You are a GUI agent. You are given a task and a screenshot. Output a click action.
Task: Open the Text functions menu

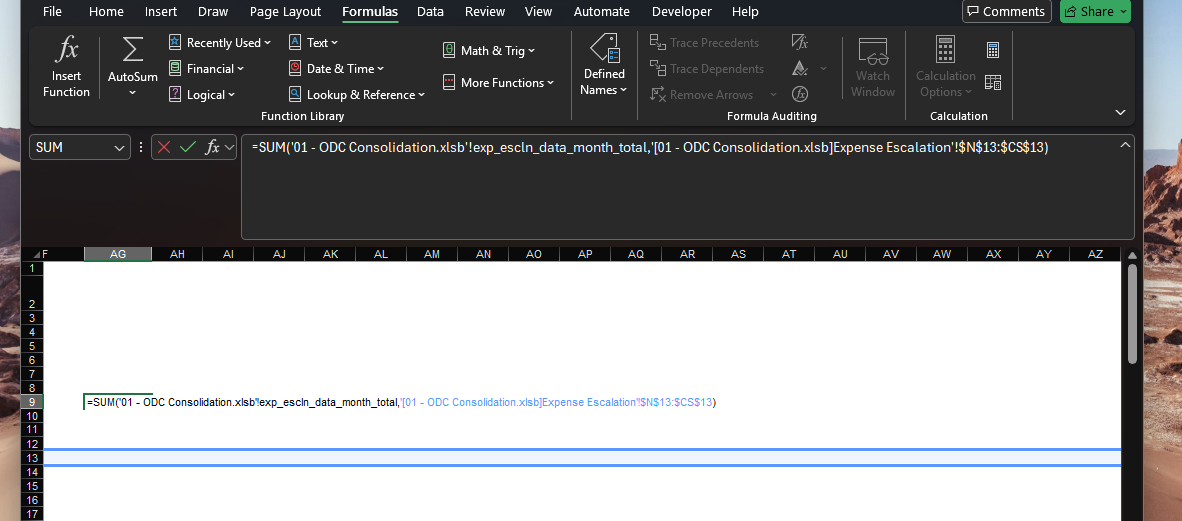313,43
